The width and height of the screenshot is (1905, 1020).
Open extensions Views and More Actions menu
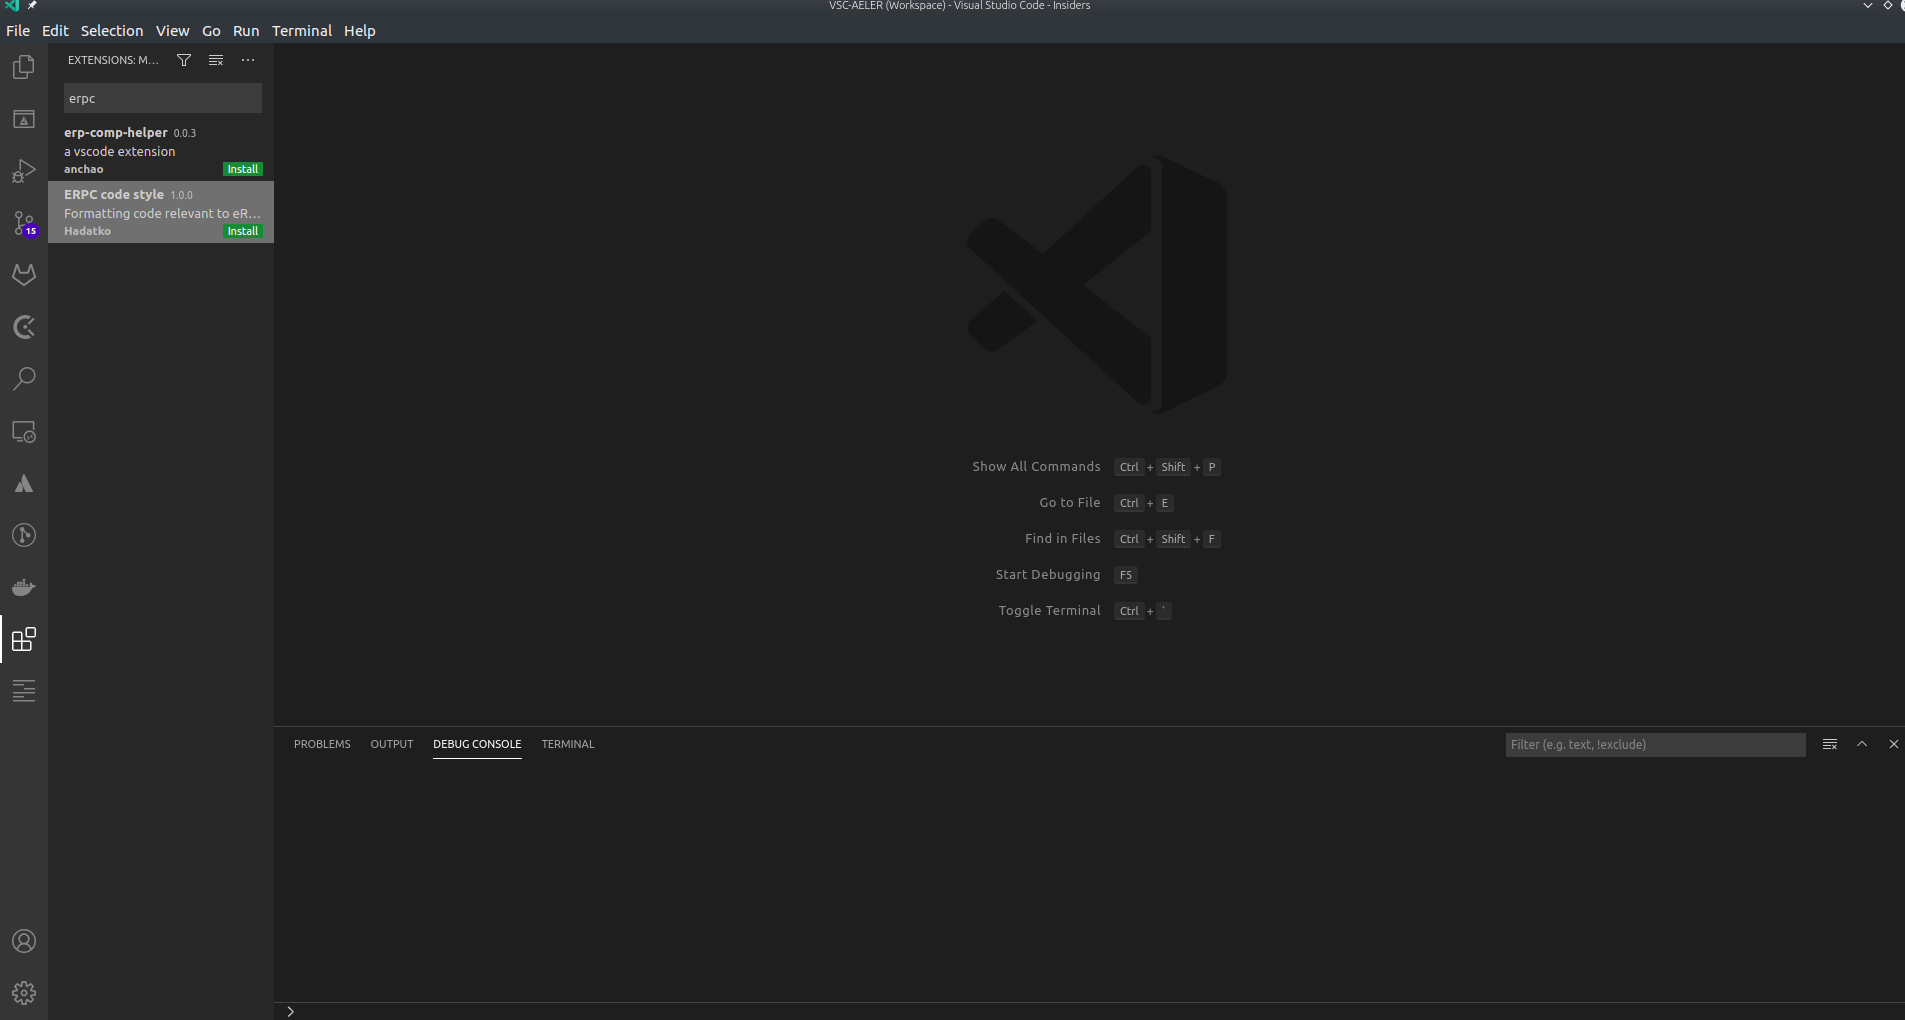(248, 60)
